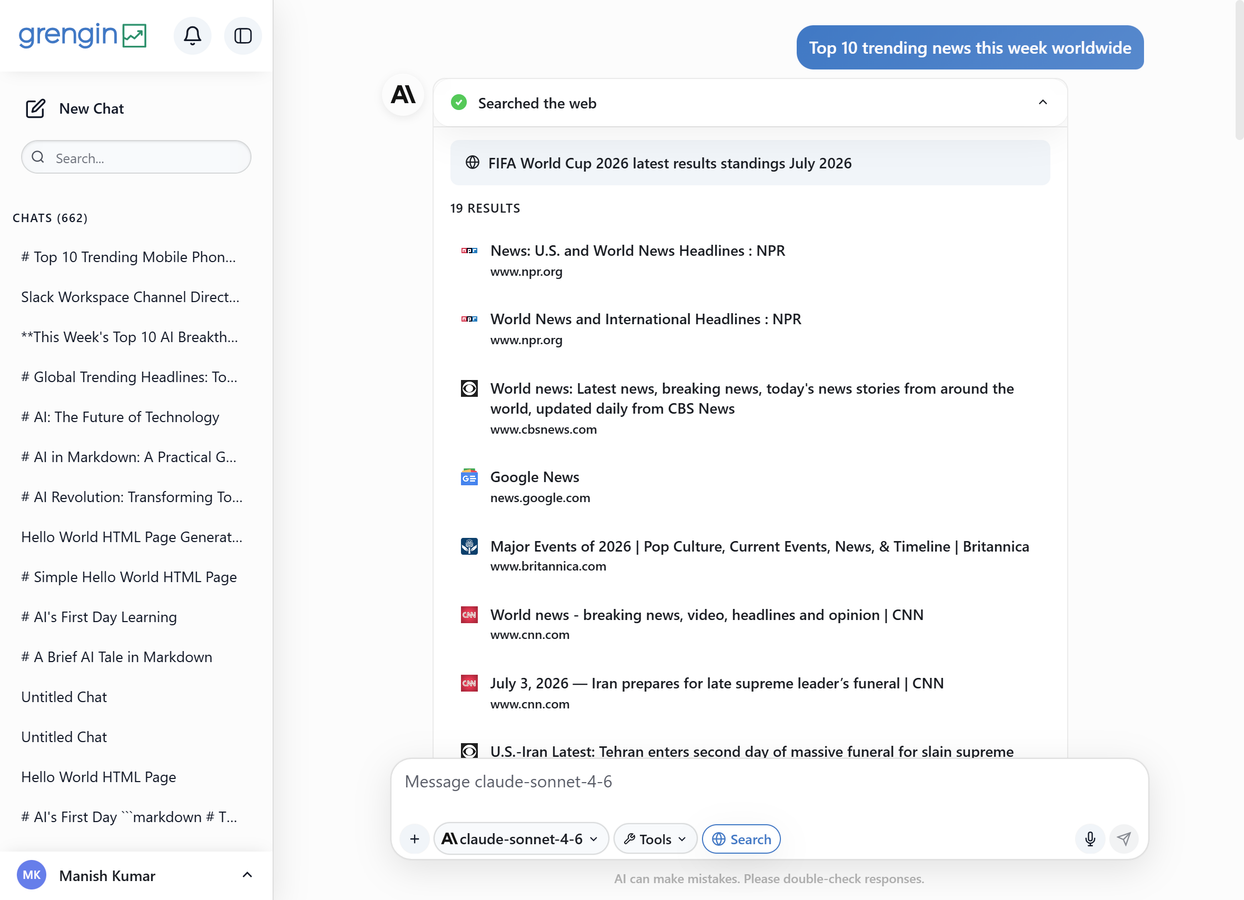1244x900 pixels.
Task: Open the Tools dropdown
Action: pos(655,839)
